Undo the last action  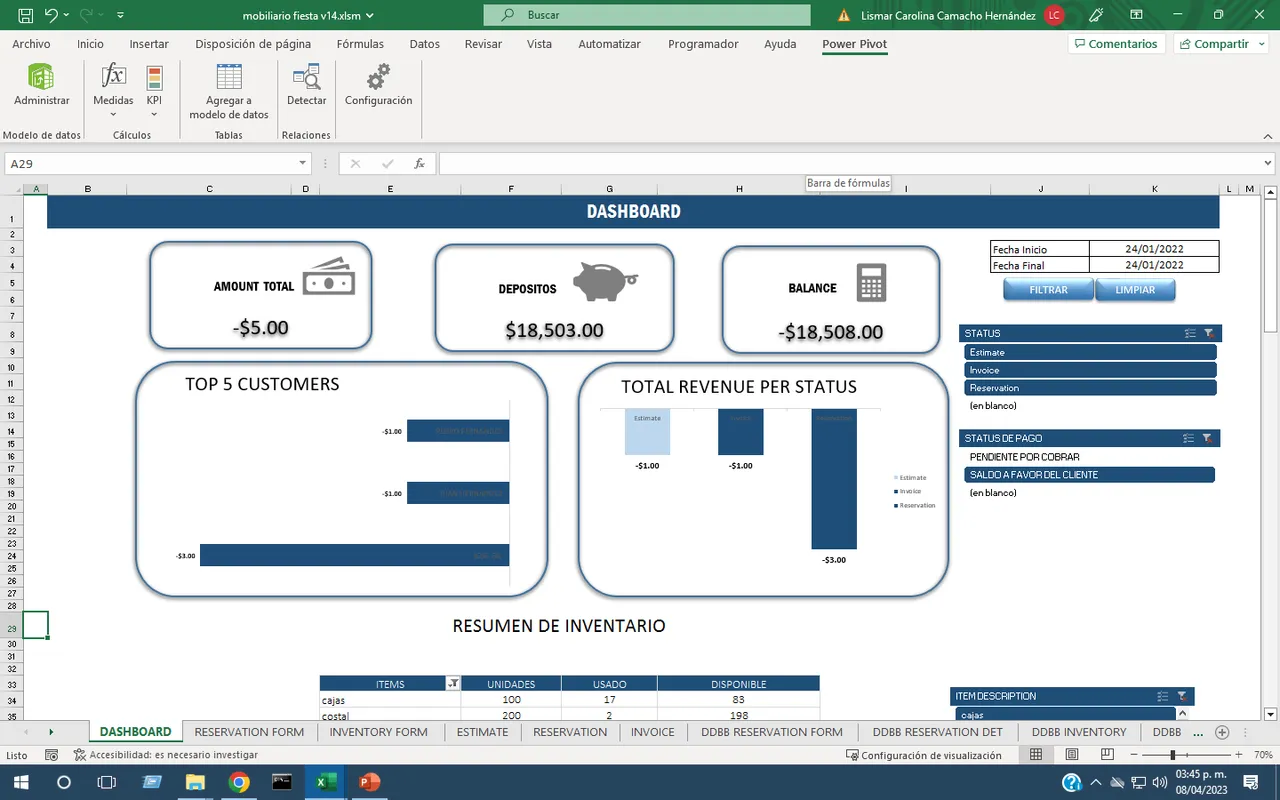(x=51, y=15)
